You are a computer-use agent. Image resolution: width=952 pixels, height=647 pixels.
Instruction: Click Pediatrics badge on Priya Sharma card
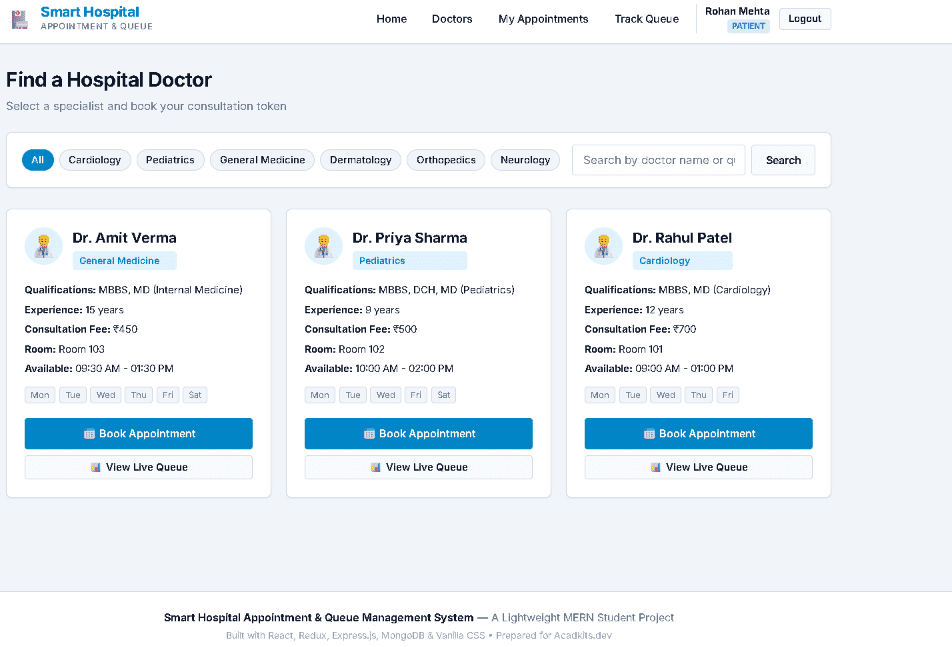(410, 260)
